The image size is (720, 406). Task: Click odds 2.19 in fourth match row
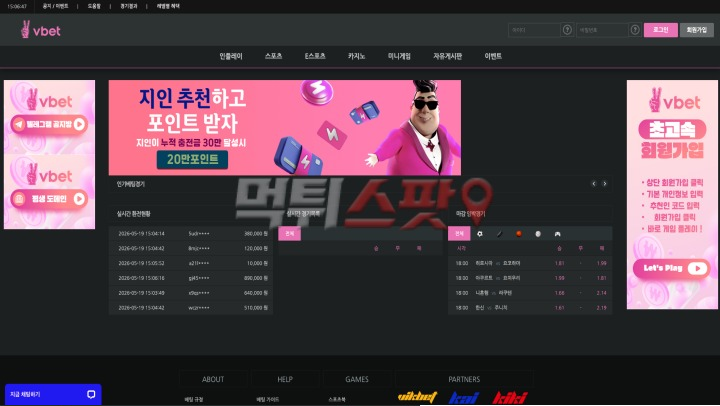(x=602, y=308)
